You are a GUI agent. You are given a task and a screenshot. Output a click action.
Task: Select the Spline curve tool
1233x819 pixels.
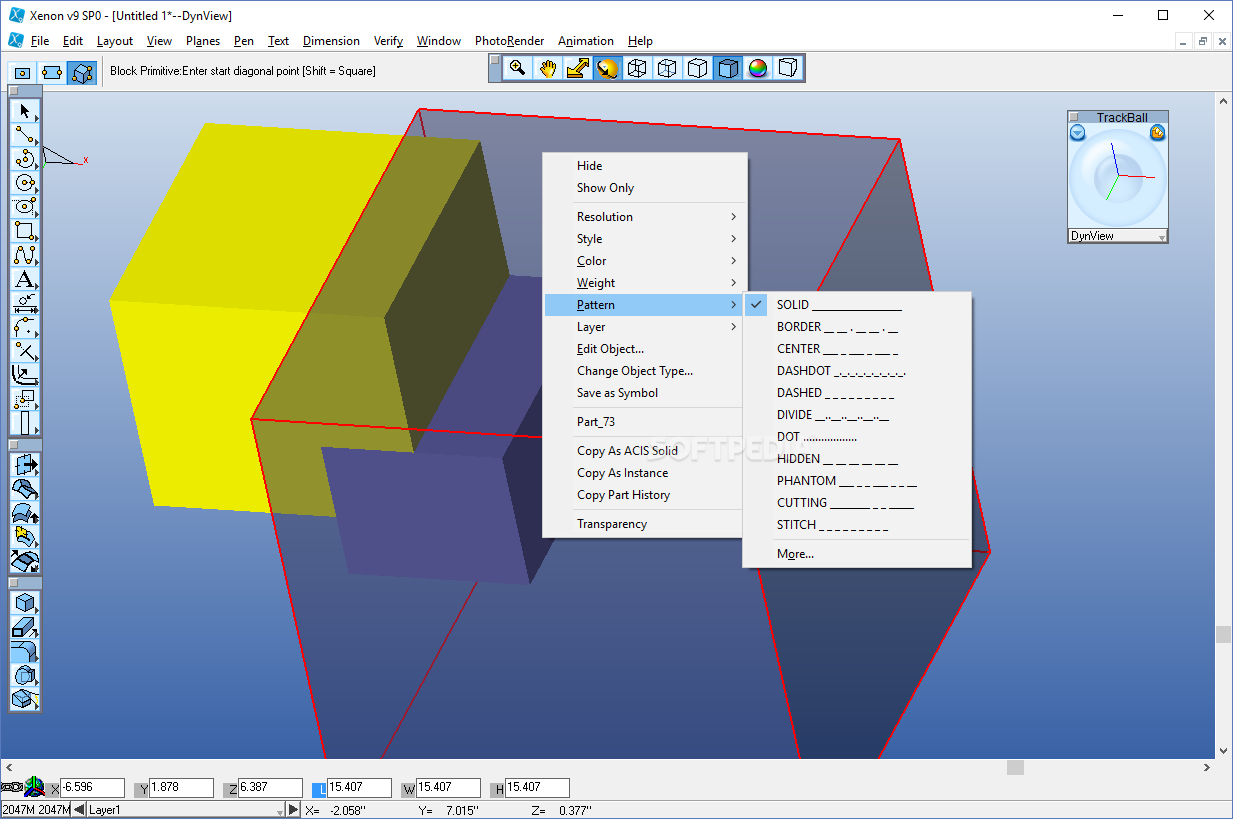25,255
